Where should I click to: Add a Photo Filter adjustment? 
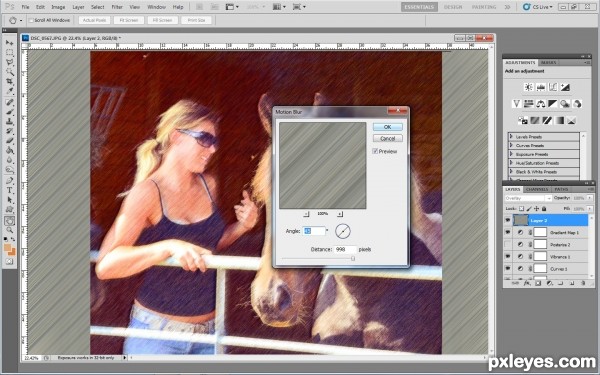pyautogui.click(x=565, y=104)
